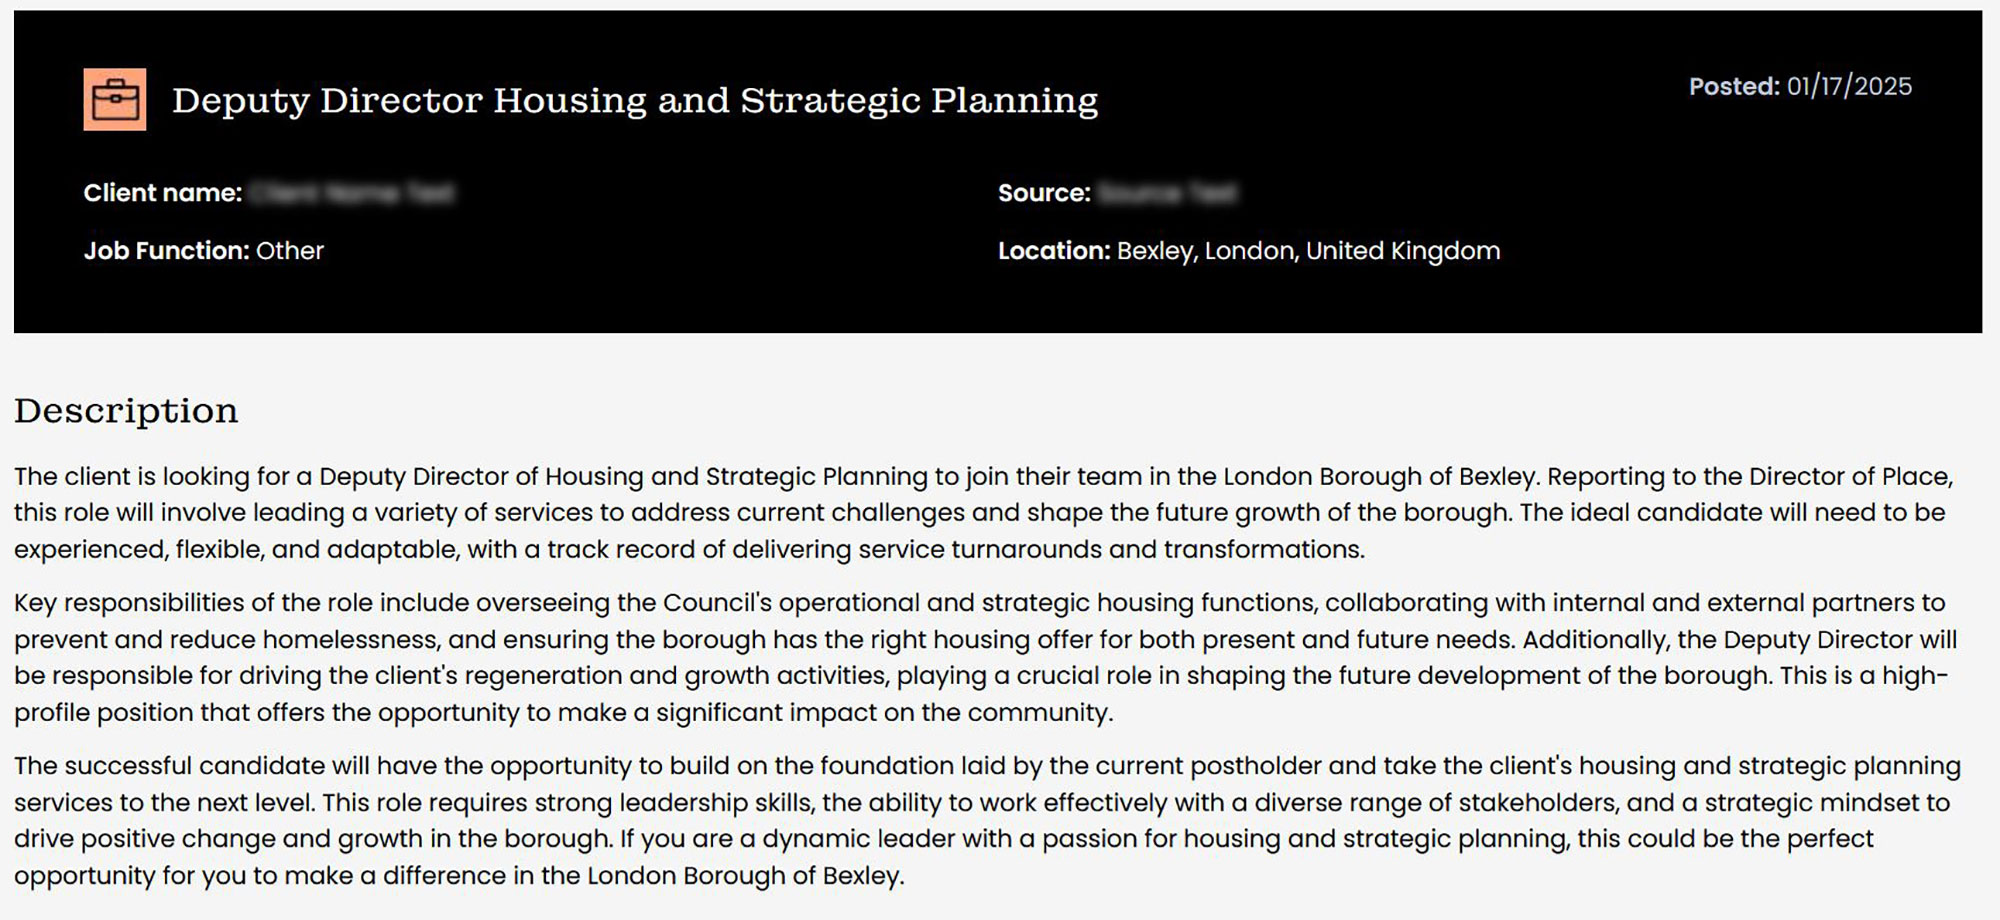Click the job function value "Other"
Viewport: 2000px width, 920px height.
pyautogui.click(x=290, y=250)
